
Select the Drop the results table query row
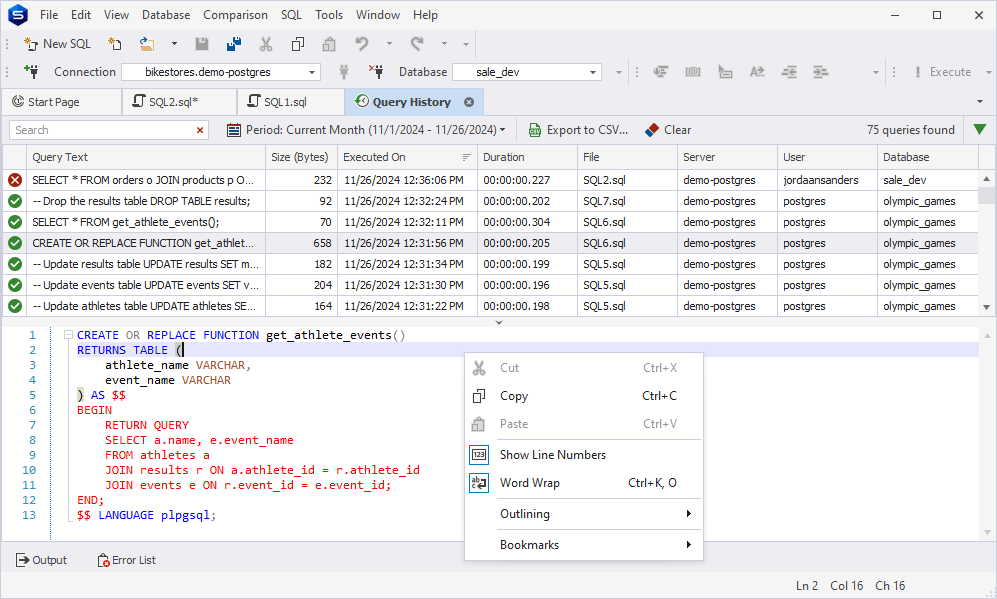(490, 201)
